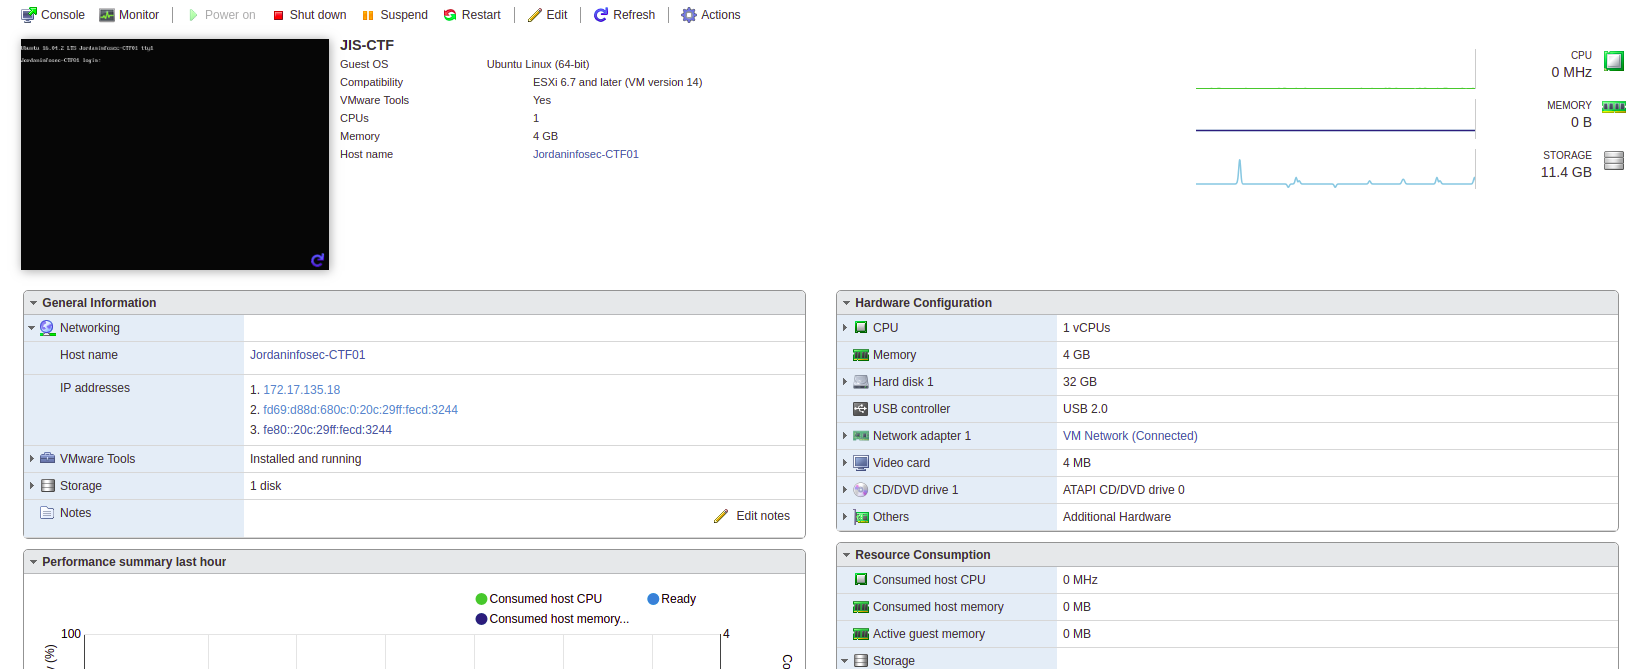1639x669 pixels.
Task: Expand the Others hardware row
Action: [x=845, y=517]
